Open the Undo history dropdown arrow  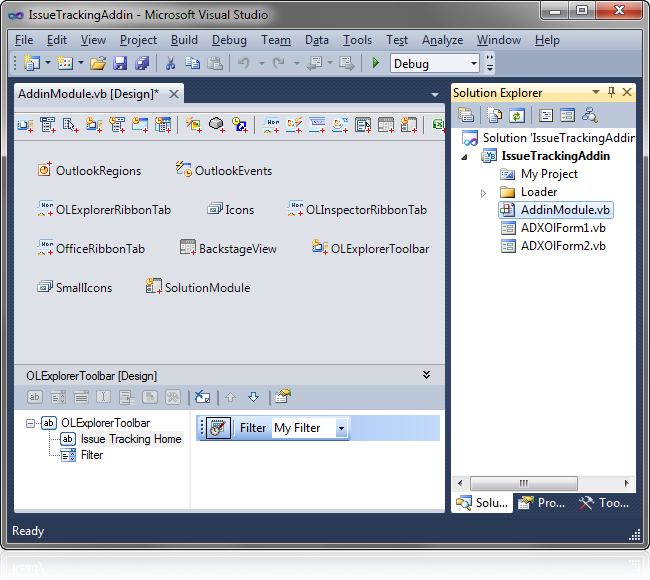pyautogui.click(x=262, y=63)
